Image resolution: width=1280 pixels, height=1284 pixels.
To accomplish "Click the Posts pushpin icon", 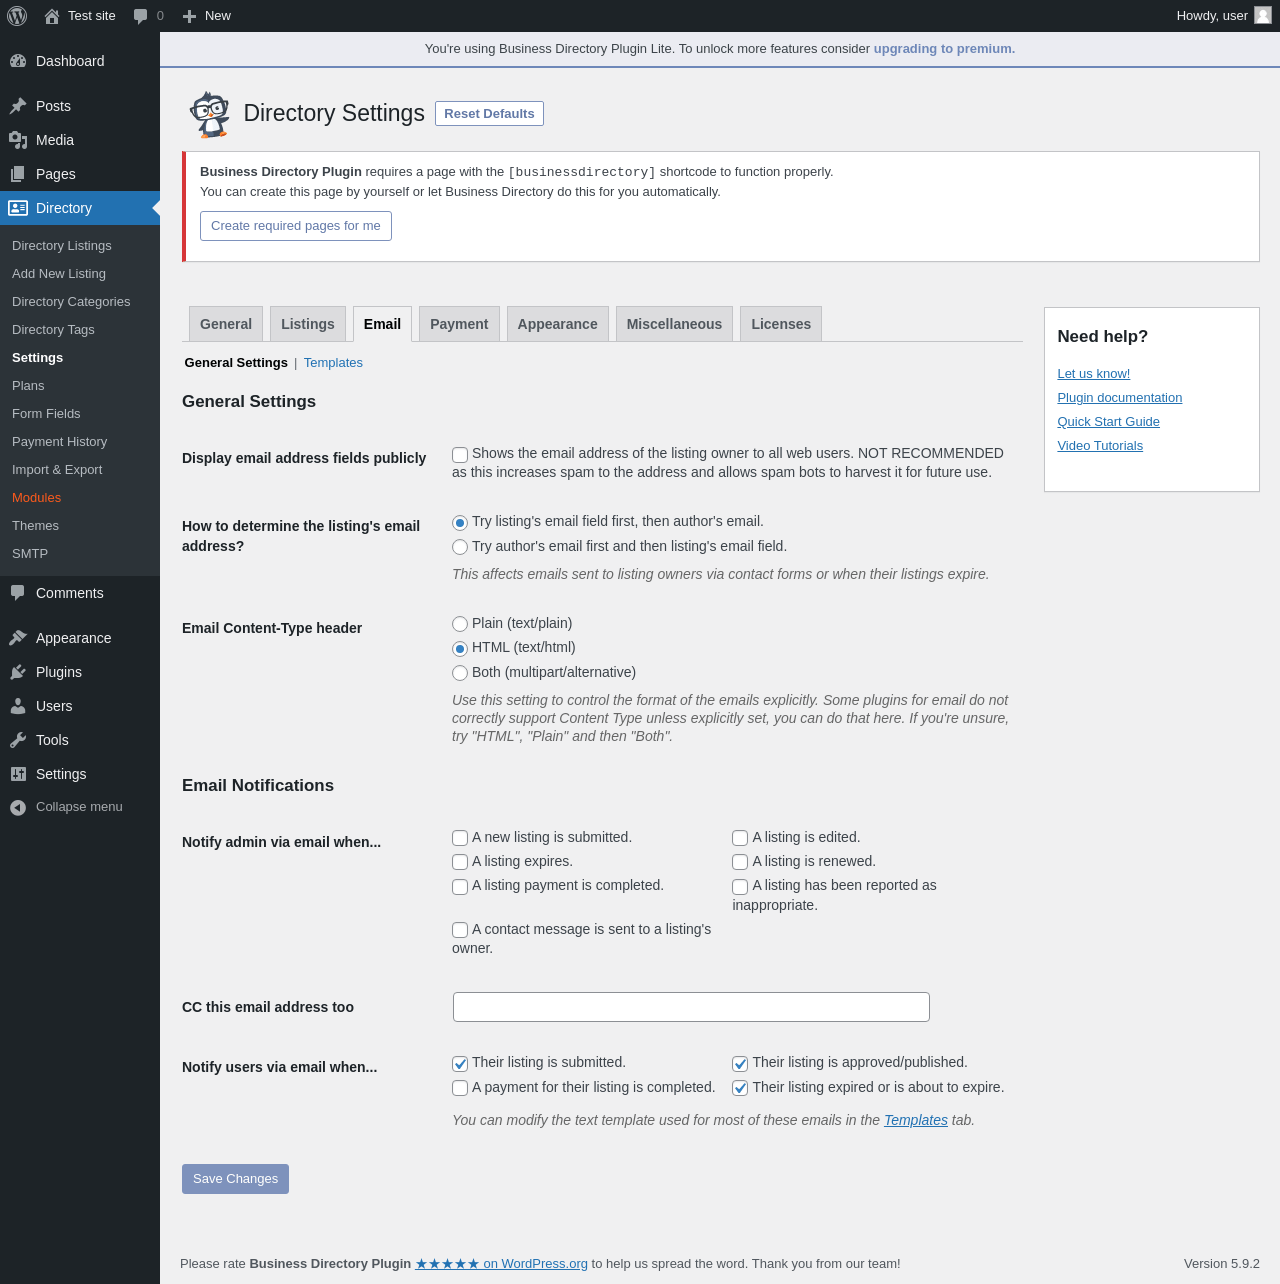I will (18, 106).
